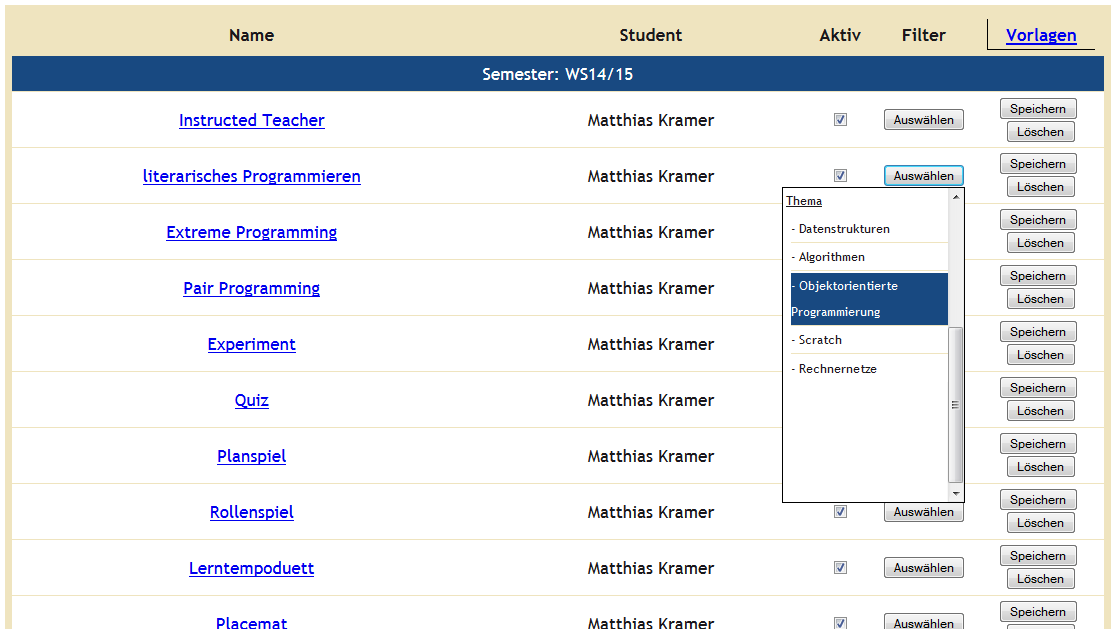Open the Extreme Programming link
This screenshot has width=1118, height=629.
tap(251, 232)
